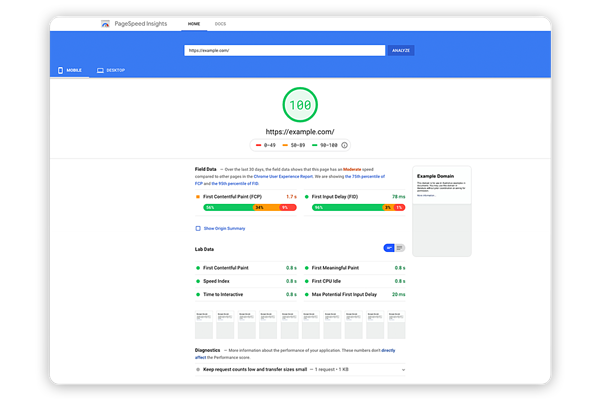Check the Show Origin Summary checkbox
This screenshot has width=600, height=409.
tap(198, 228)
